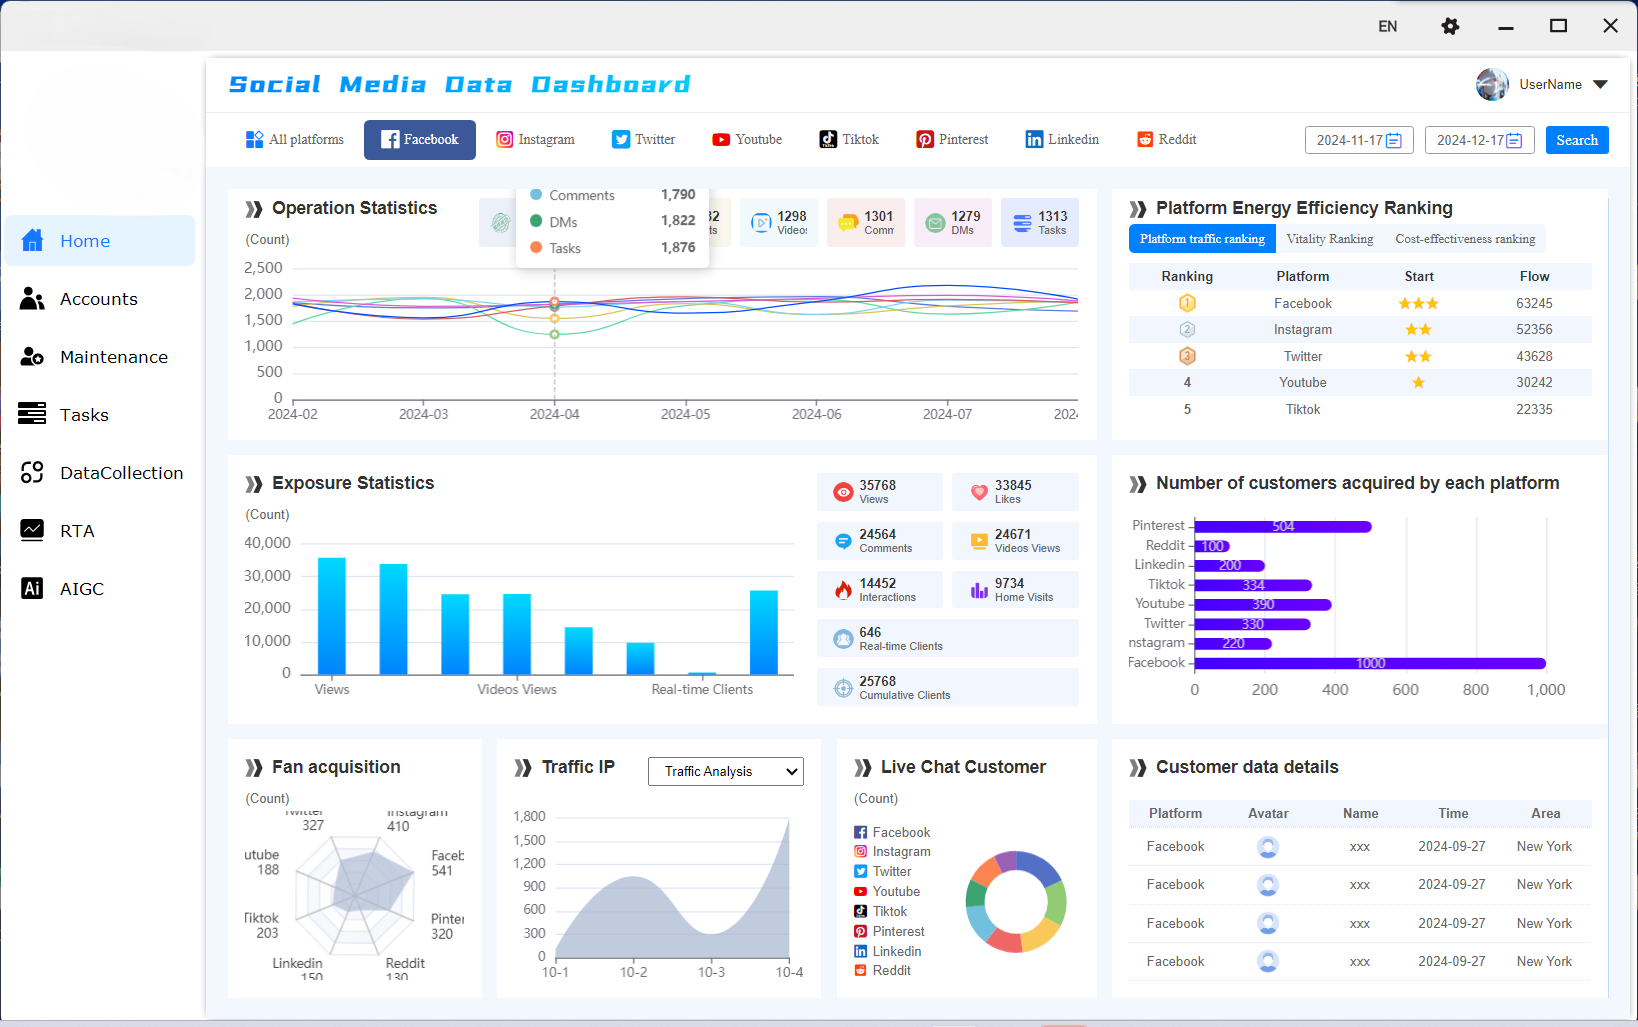
Task: Click the 35768 Views eye icon
Action: (x=844, y=492)
